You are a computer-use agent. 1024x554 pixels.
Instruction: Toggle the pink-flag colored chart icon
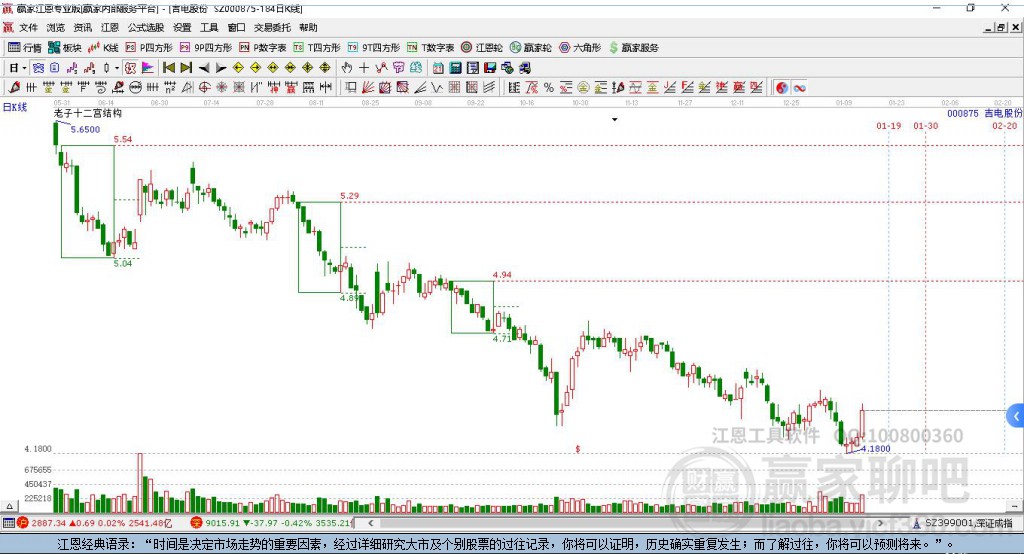point(148,68)
